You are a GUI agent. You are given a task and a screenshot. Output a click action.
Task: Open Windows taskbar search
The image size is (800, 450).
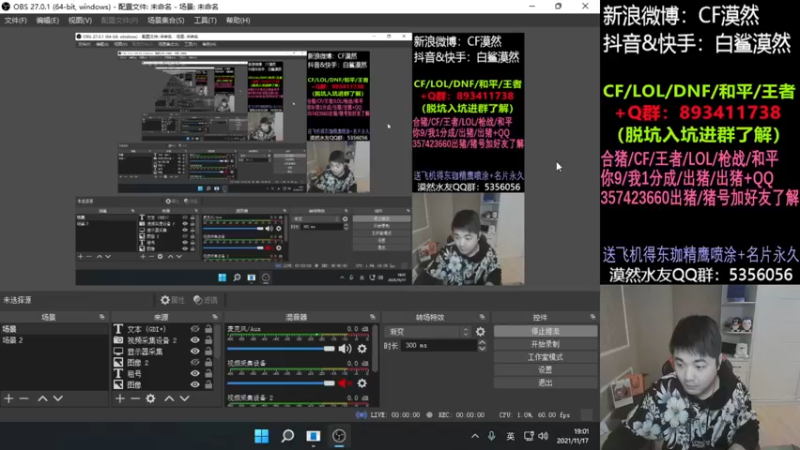coord(288,436)
